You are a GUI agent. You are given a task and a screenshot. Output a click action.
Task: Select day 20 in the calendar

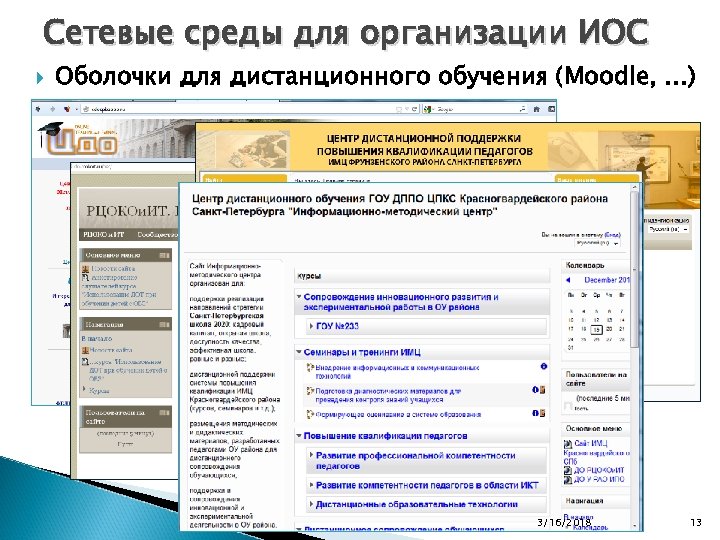pos(609,329)
